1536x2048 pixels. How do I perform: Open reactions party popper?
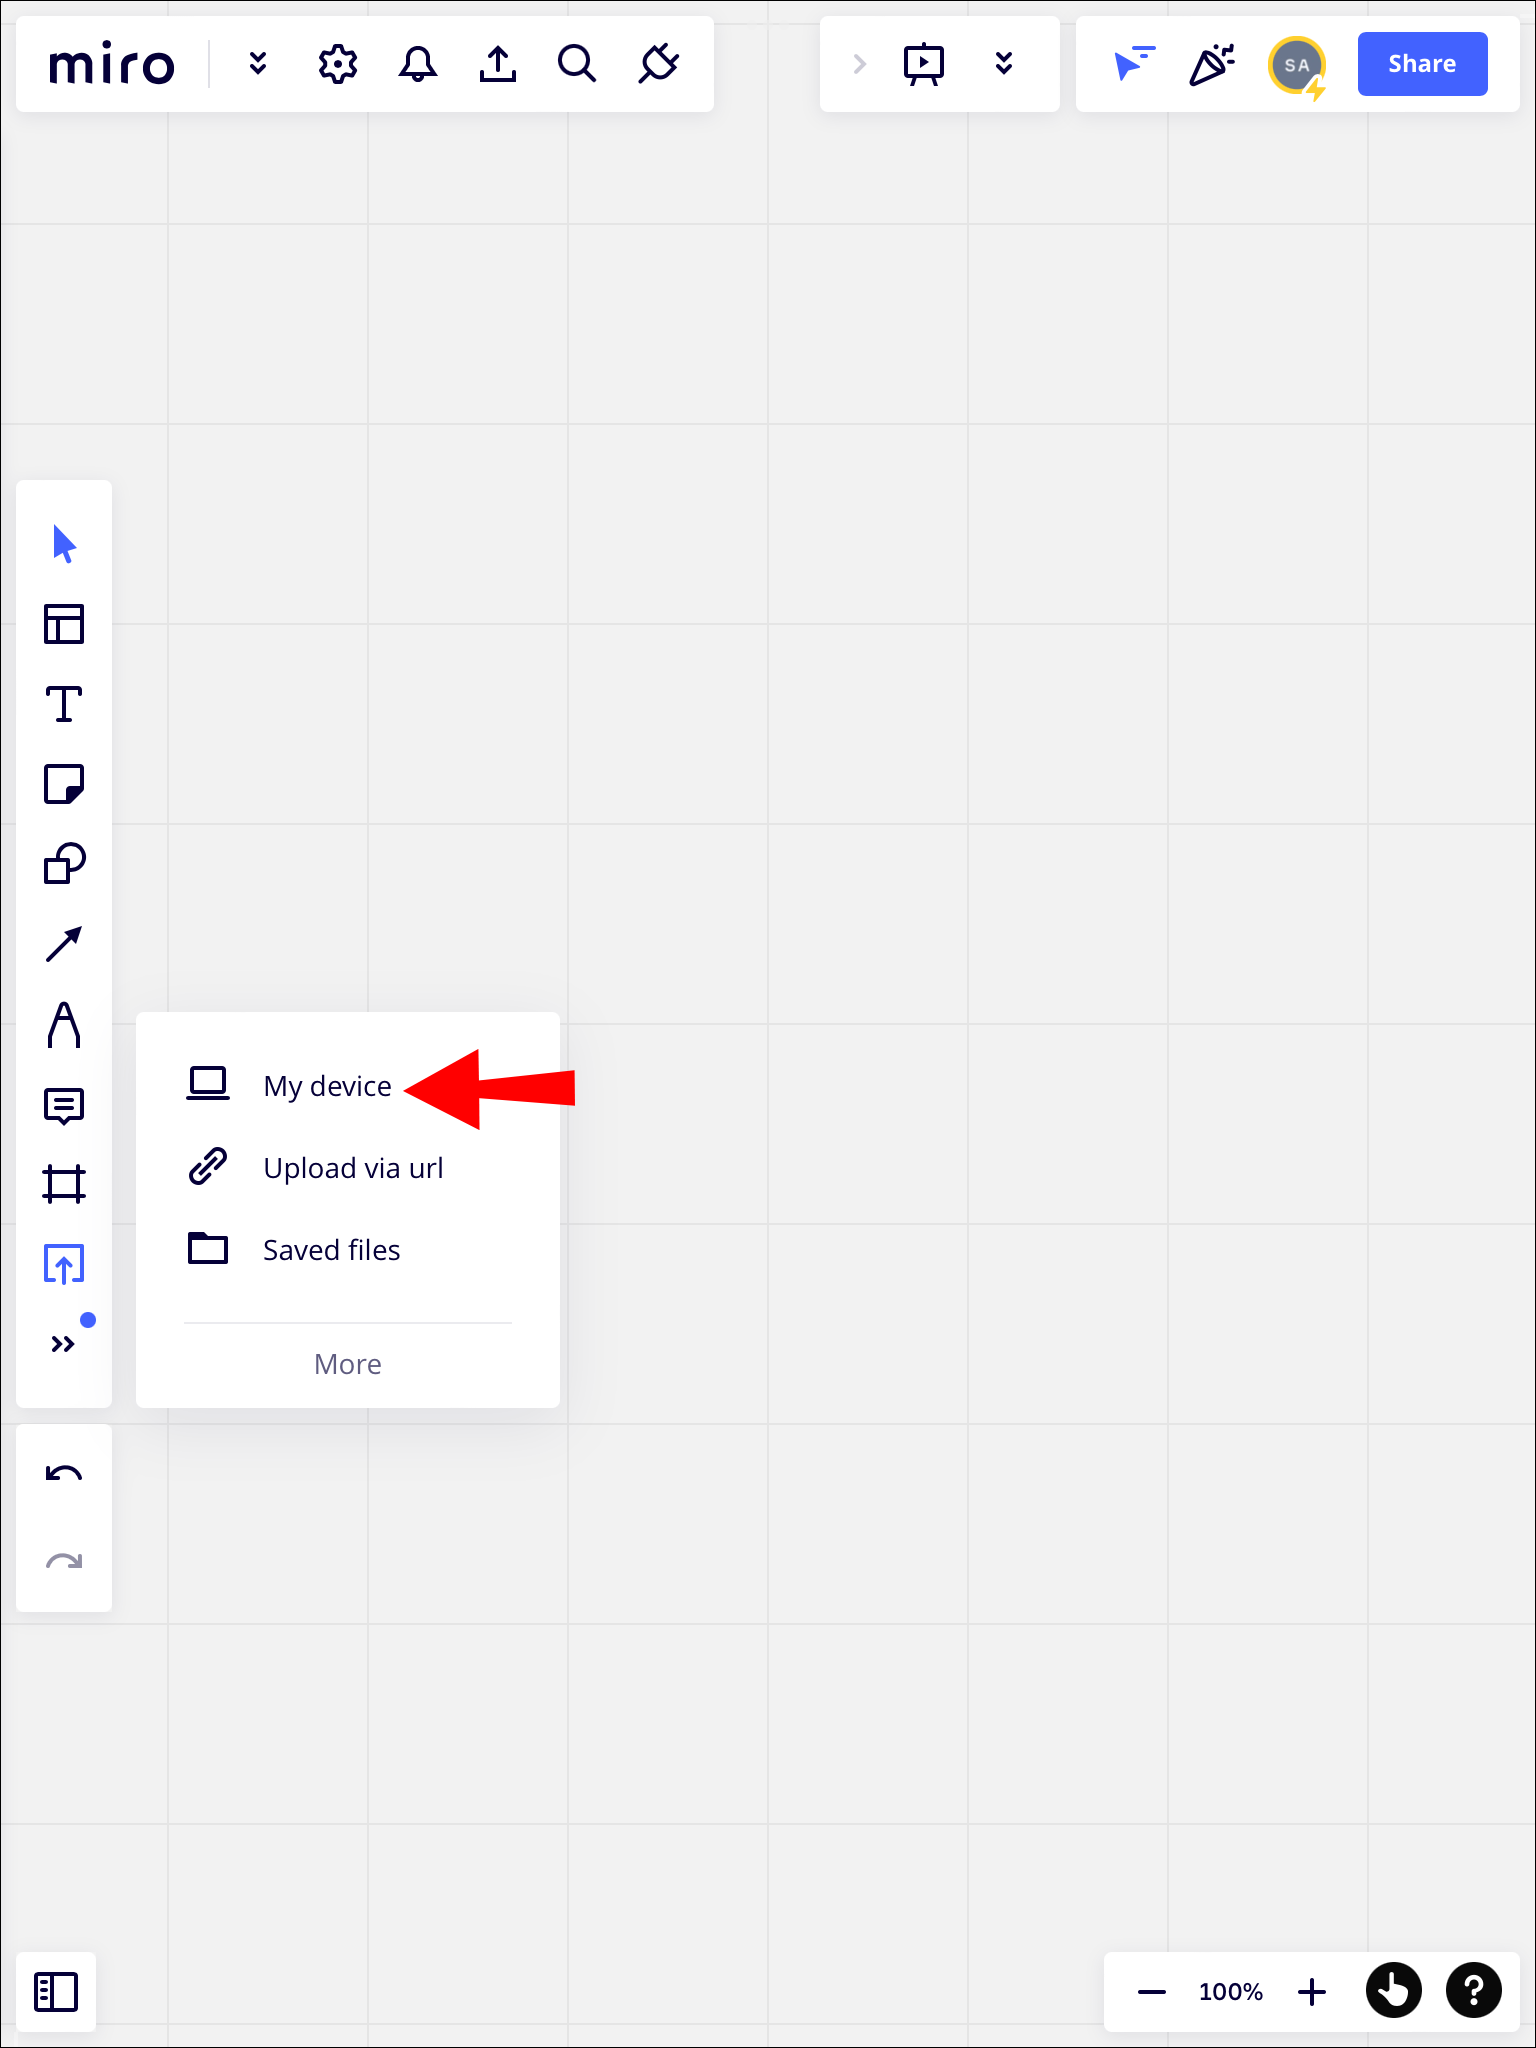[x=1212, y=64]
